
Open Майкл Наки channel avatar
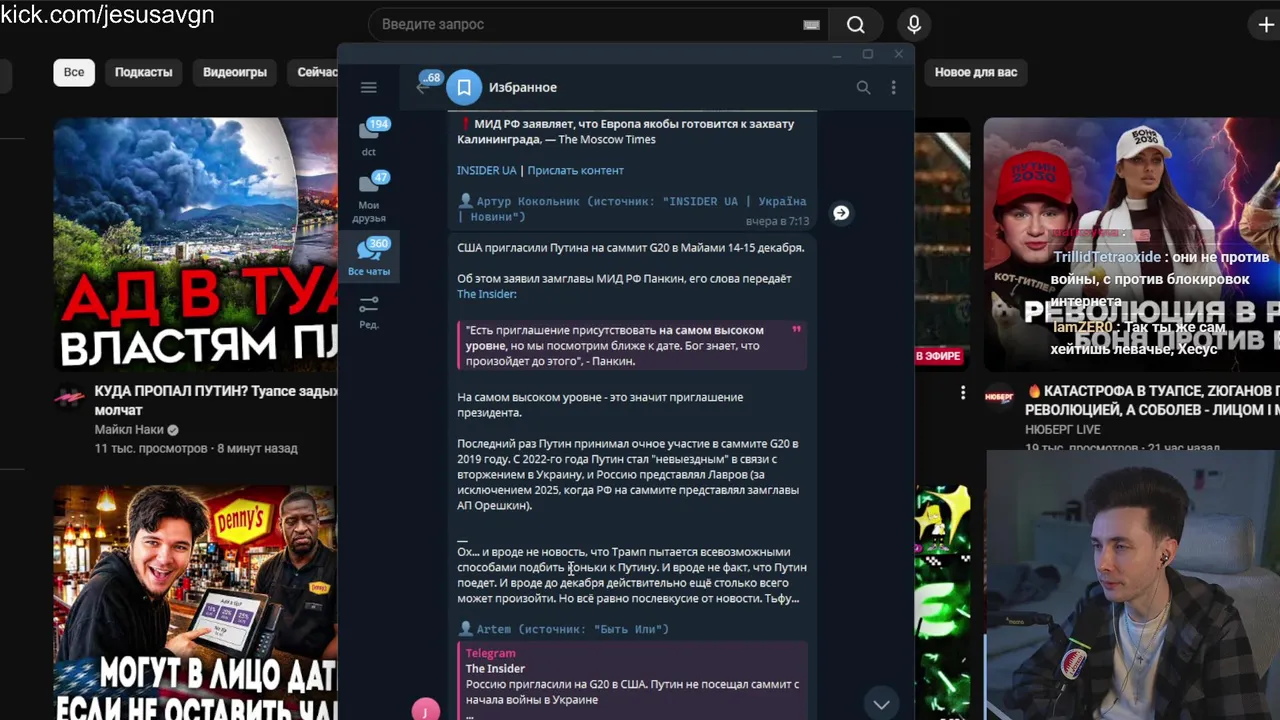click(70, 397)
